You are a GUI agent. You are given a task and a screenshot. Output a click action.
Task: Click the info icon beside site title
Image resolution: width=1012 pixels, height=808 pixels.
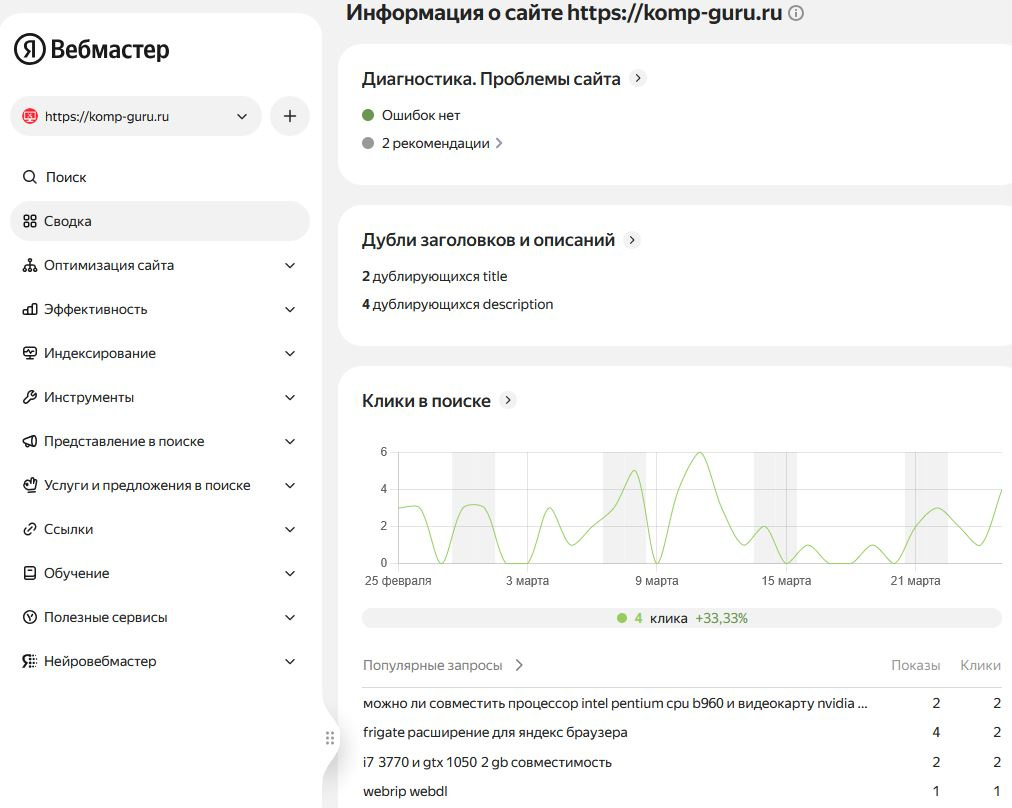pyautogui.click(x=796, y=13)
